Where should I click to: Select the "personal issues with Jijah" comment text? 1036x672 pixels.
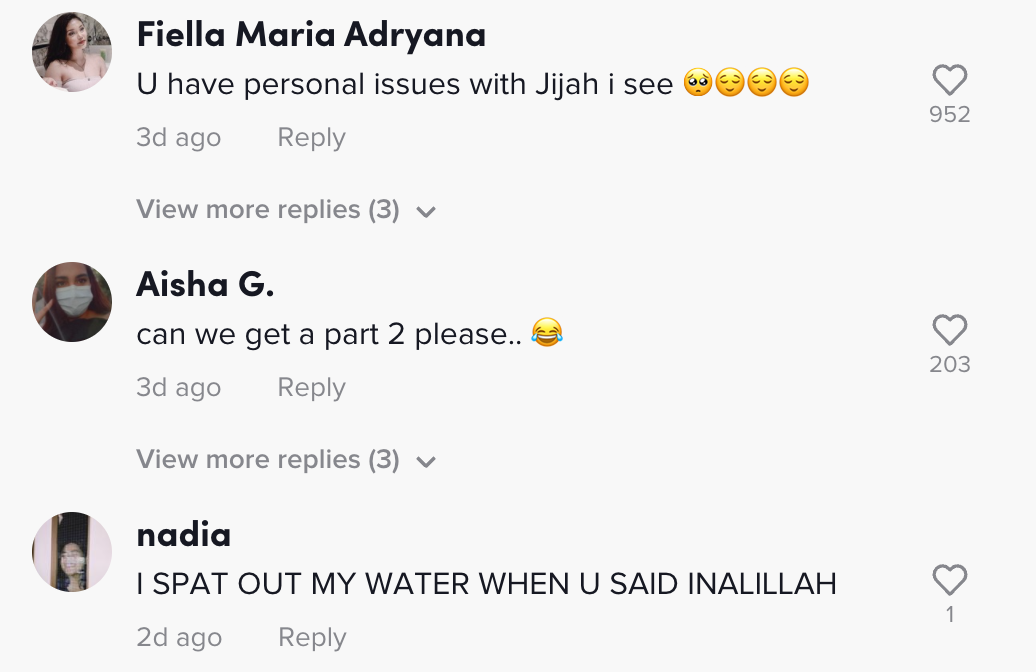click(x=405, y=85)
